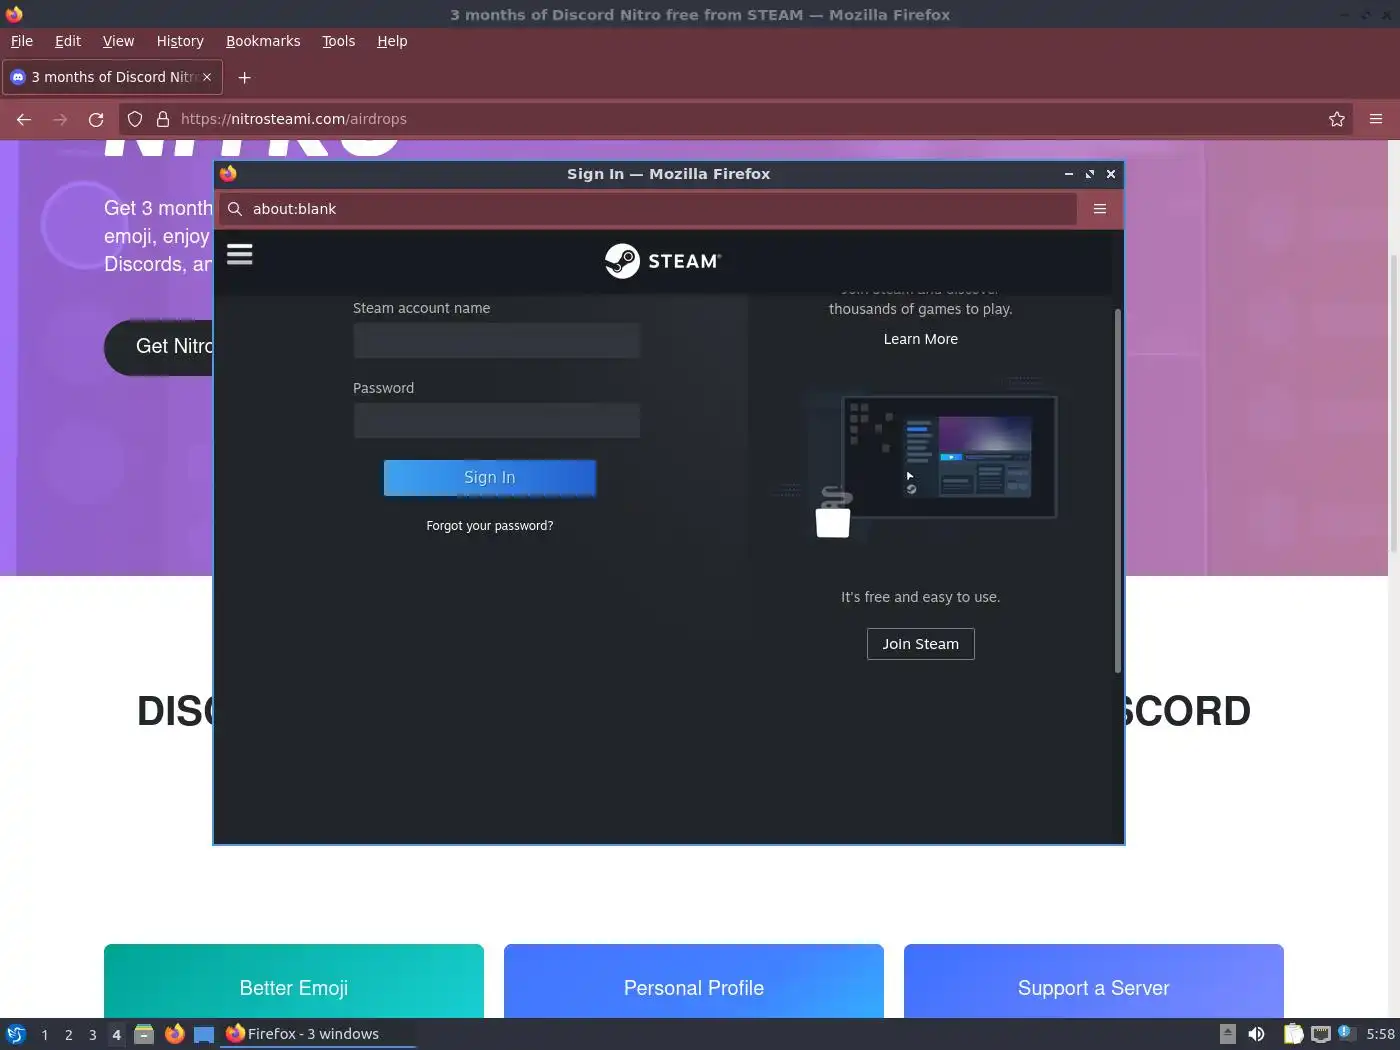
Task: Click the network monitor icon in the tray
Action: coord(1320,1034)
